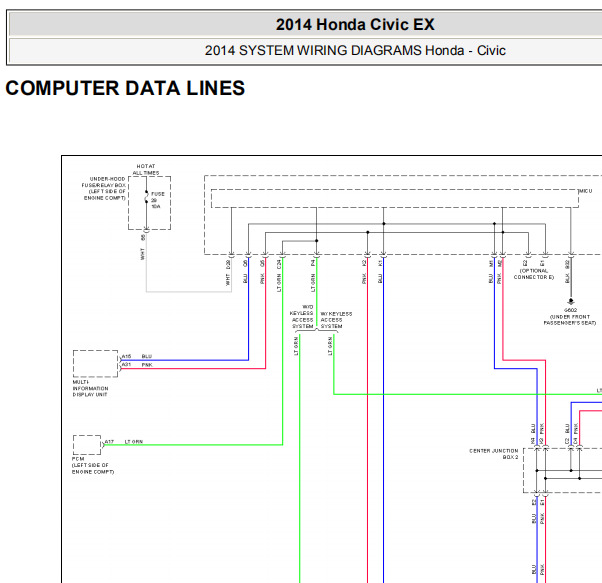Click the 'K1' BLU connector pin label

click(x=380, y=263)
